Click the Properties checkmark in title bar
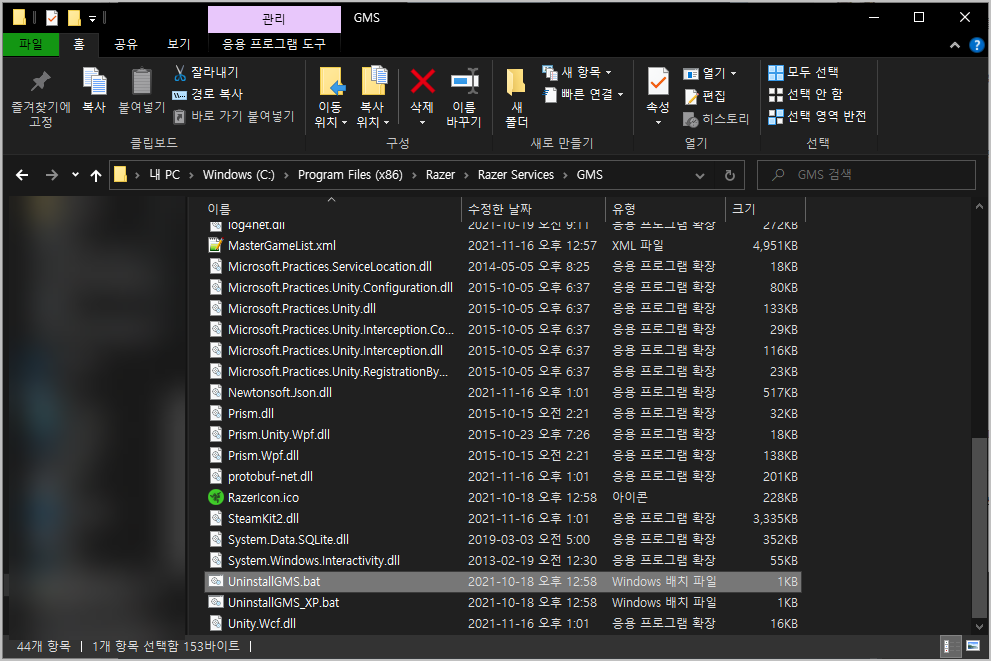 tap(52, 18)
